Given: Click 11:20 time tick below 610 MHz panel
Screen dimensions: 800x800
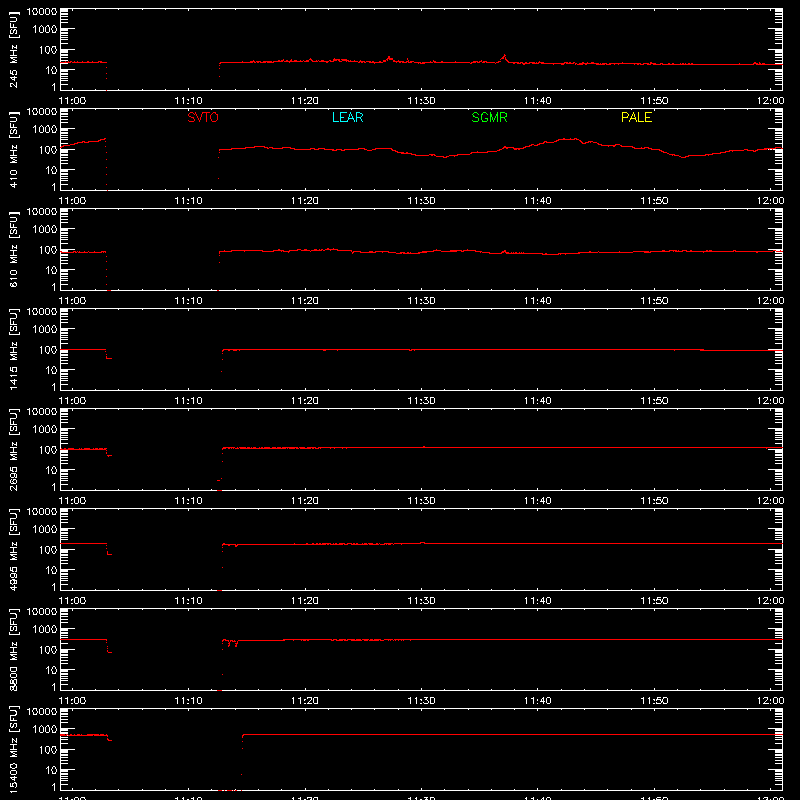Looking at the screenshot, I should point(305,301).
